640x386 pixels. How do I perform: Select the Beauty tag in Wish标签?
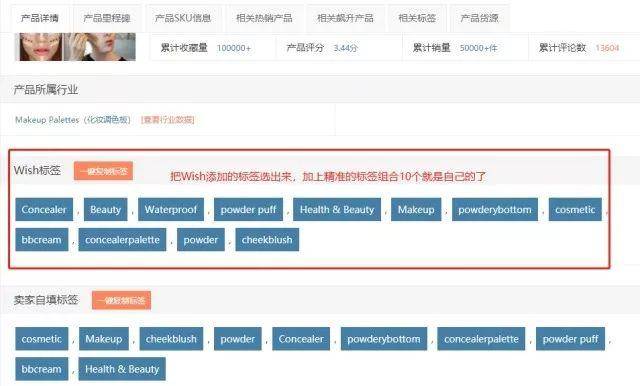click(106, 209)
